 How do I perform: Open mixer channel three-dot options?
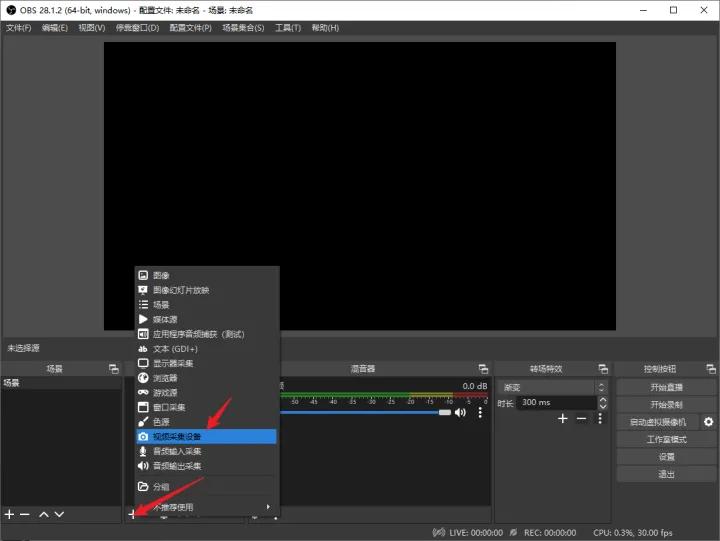480,412
